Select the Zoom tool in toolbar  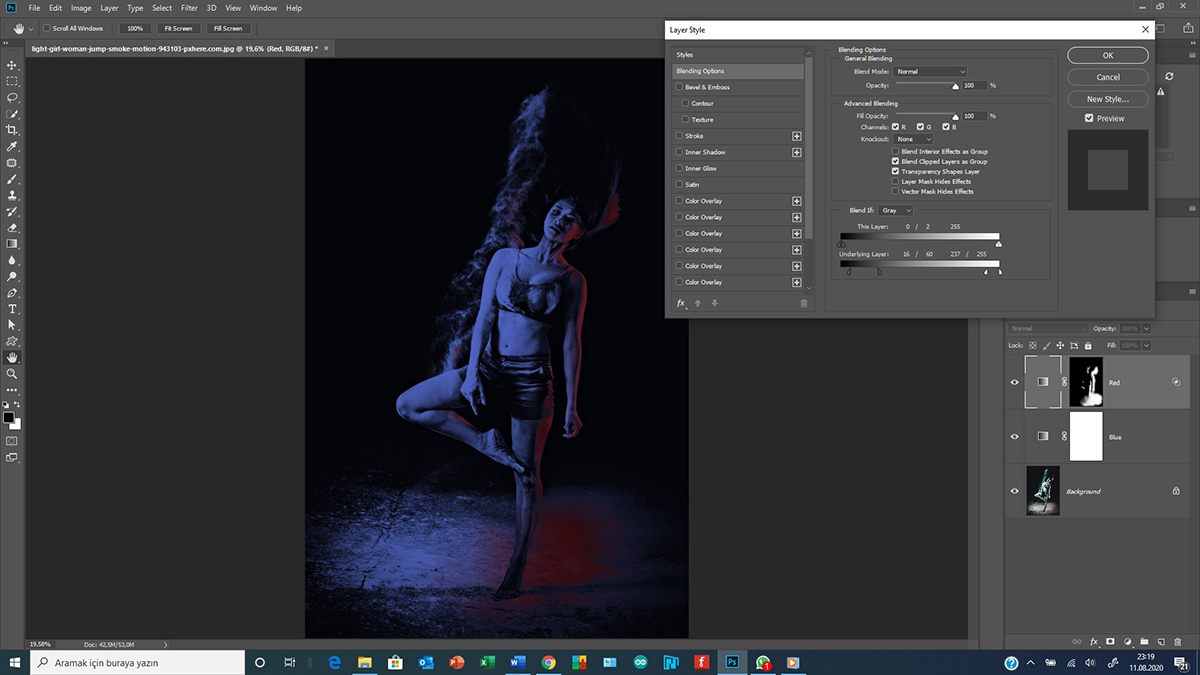pos(12,373)
